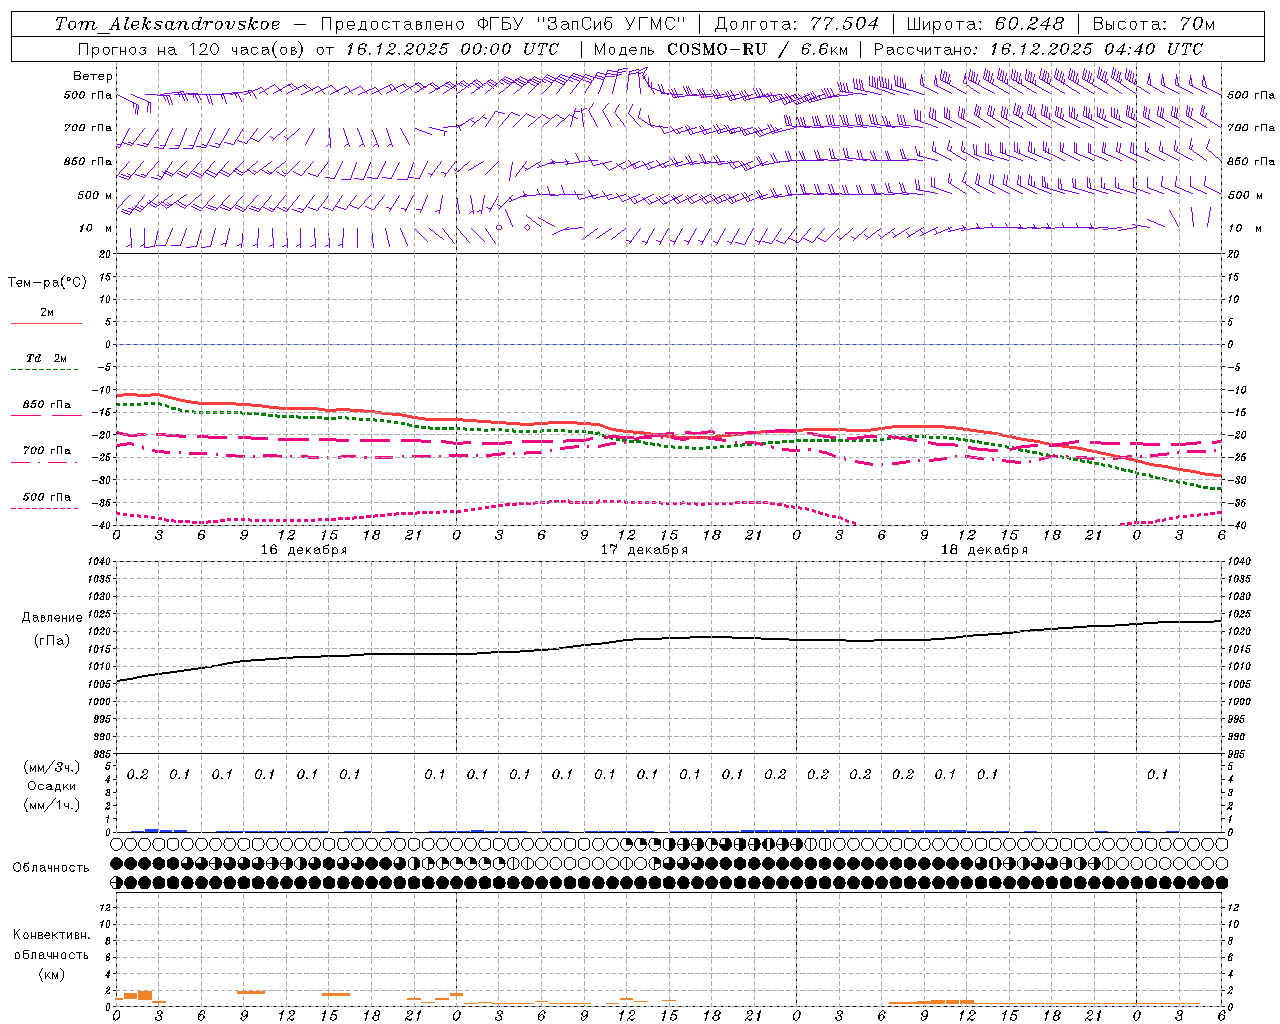The image size is (1280, 1024).
Task: Click the date label 16 декабря
Action: click(304, 550)
